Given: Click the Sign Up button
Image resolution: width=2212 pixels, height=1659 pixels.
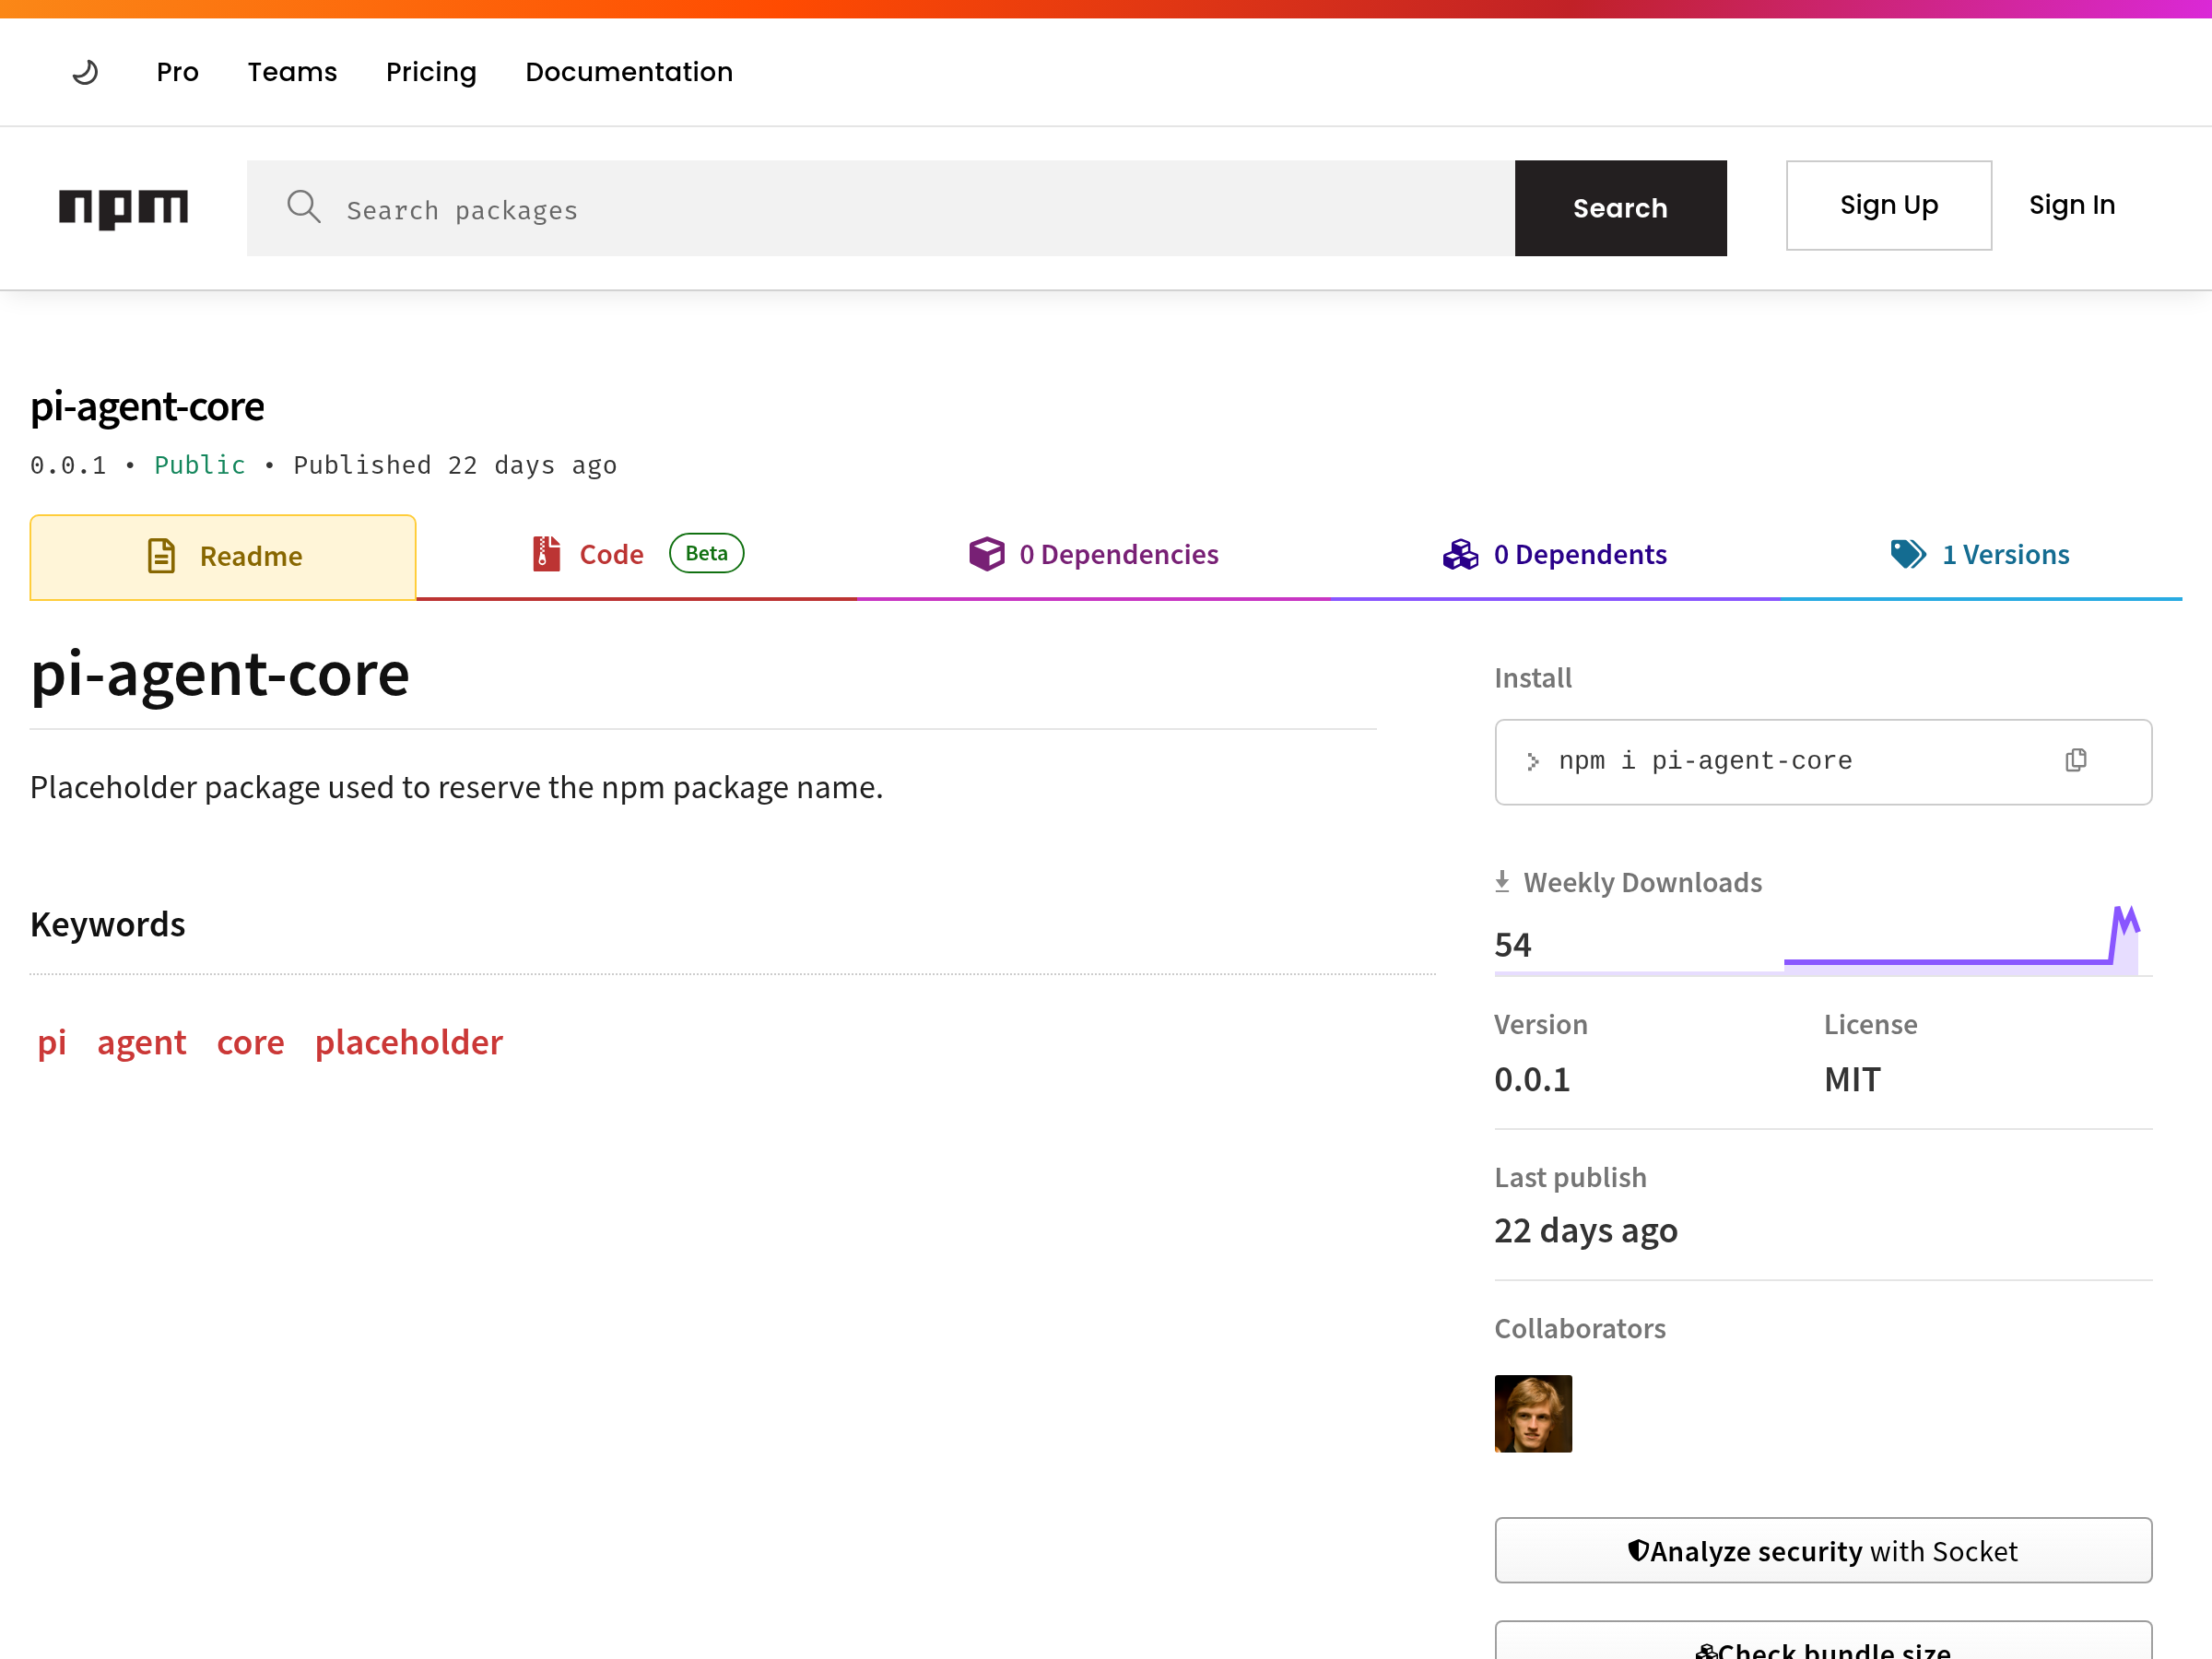Looking at the screenshot, I should 1888,205.
